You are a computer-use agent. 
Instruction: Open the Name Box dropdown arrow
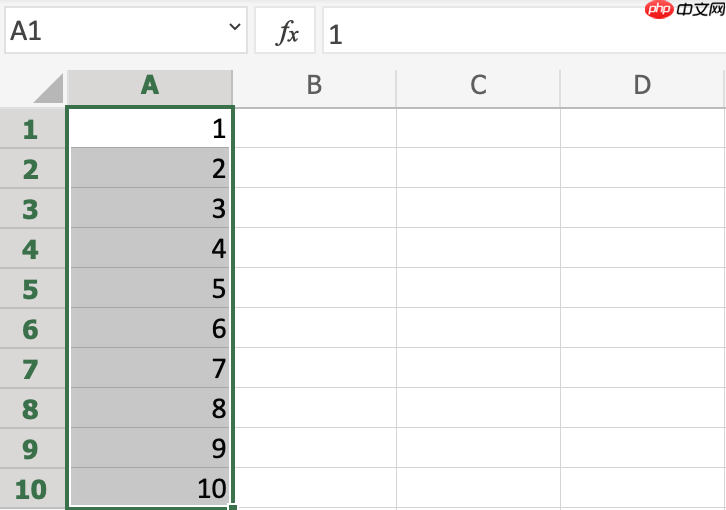tap(235, 27)
